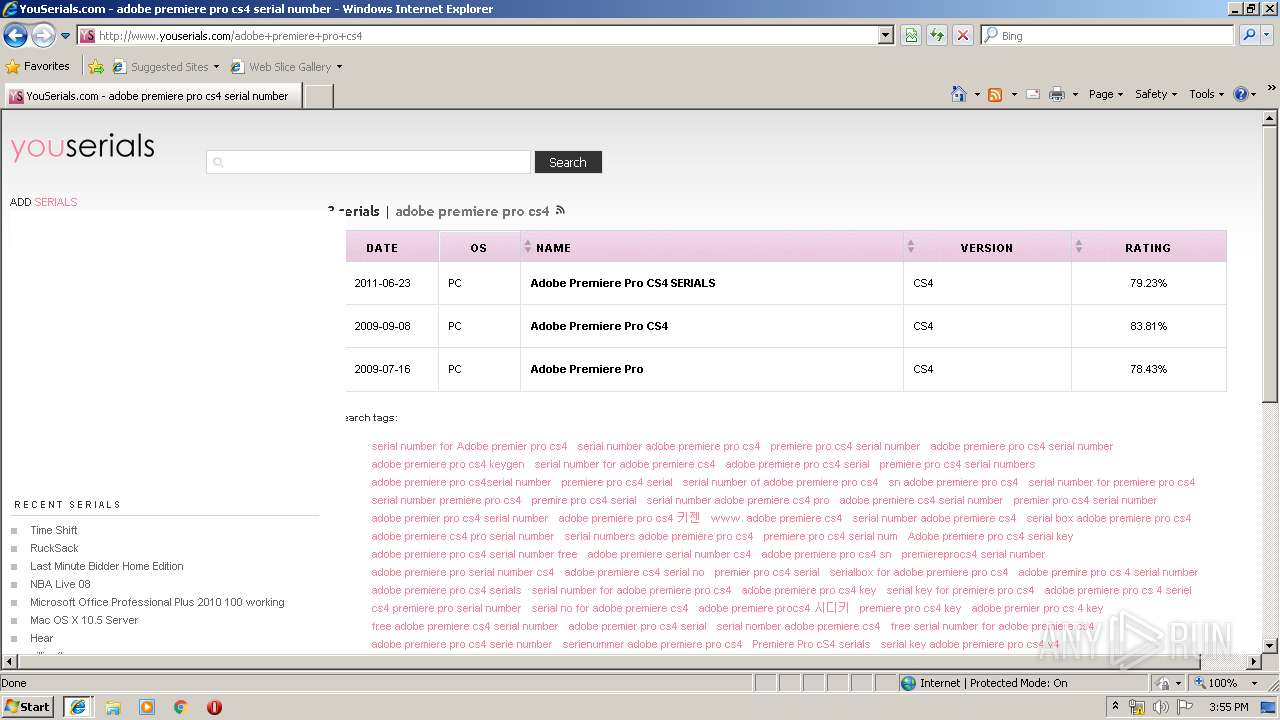The image size is (1280, 720).
Task: Click Add to Favorites Bar icon
Action: point(96,67)
